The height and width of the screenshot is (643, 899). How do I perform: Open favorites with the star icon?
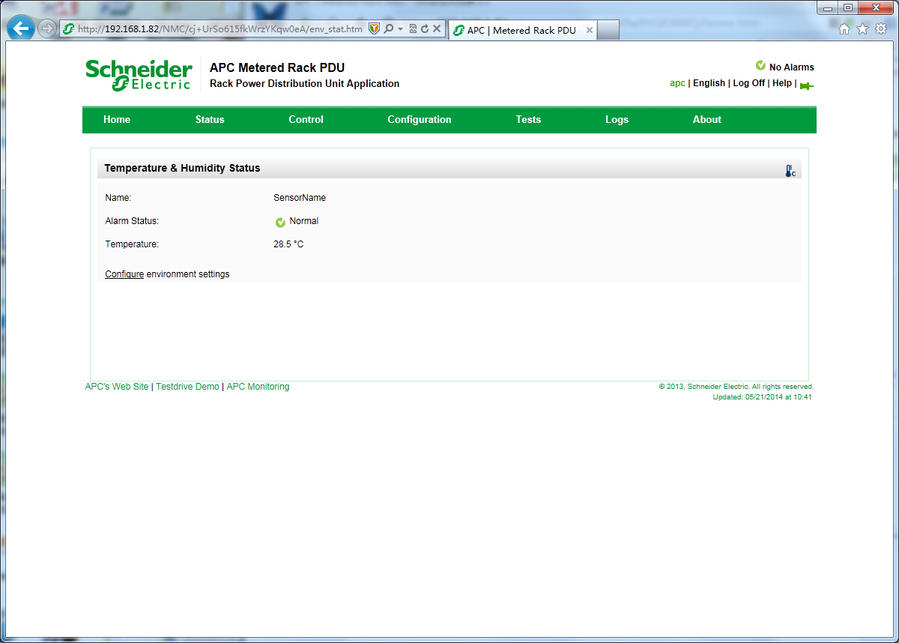pyautogui.click(x=862, y=29)
